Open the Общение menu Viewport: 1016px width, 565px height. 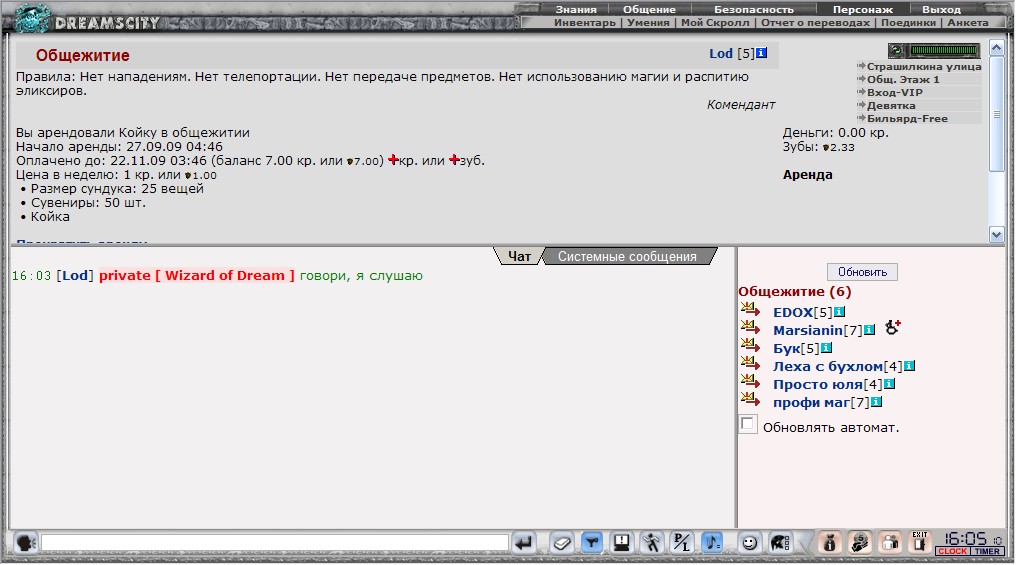tap(649, 9)
